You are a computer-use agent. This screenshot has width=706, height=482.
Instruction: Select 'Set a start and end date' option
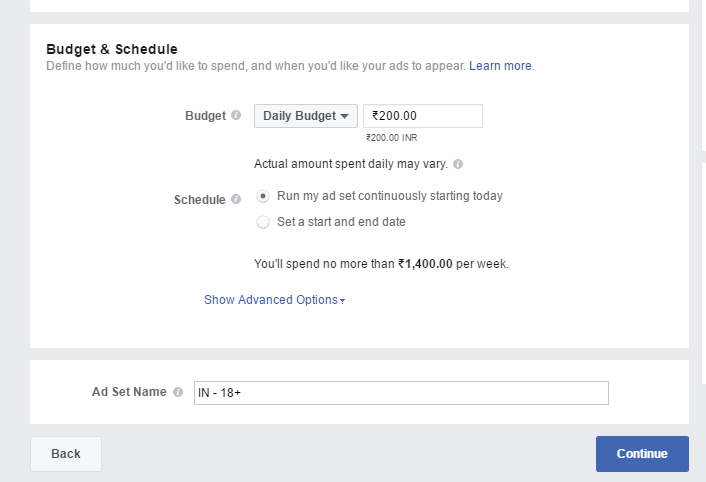click(263, 222)
